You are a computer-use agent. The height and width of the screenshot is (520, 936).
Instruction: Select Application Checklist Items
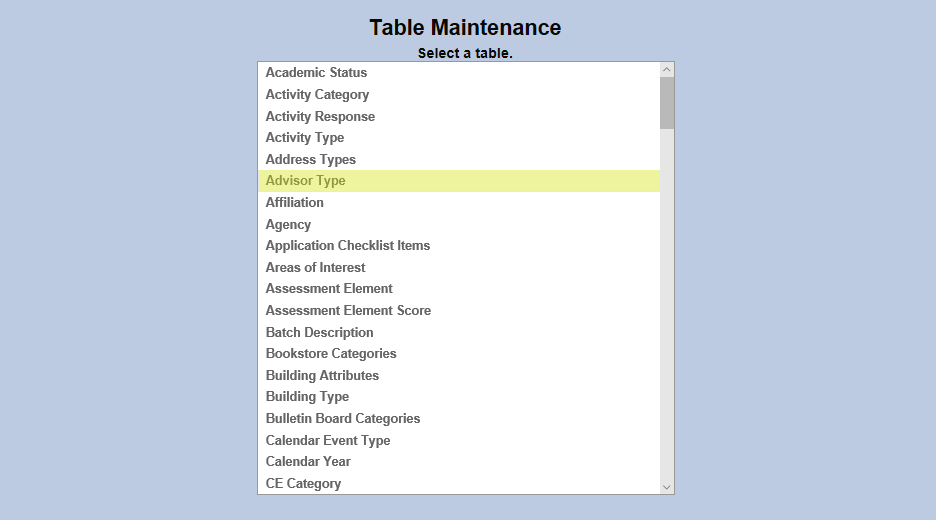click(348, 246)
